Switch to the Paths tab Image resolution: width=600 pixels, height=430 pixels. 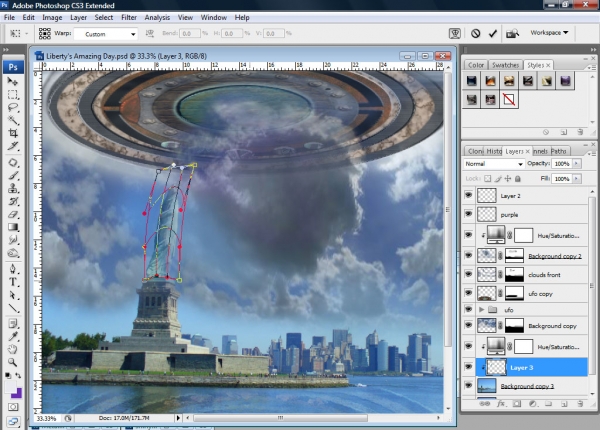[x=558, y=151]
